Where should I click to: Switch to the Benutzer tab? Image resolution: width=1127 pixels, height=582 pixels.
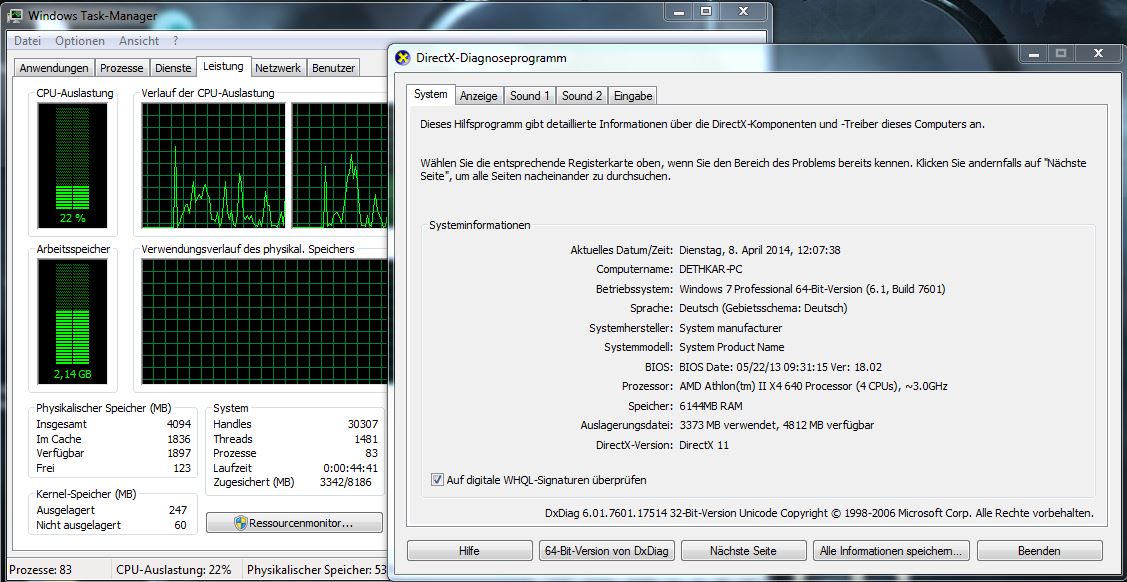[333, 68]
